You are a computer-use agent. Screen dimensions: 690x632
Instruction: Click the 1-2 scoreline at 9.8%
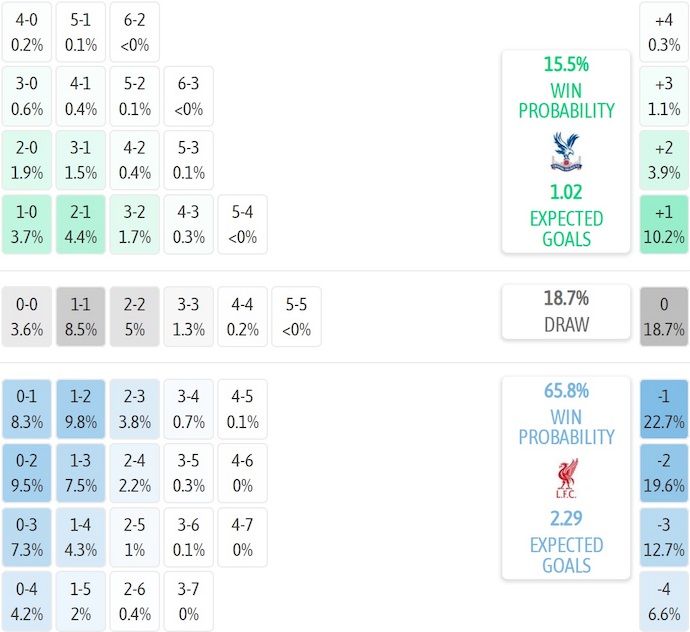[x=81, y=408]
